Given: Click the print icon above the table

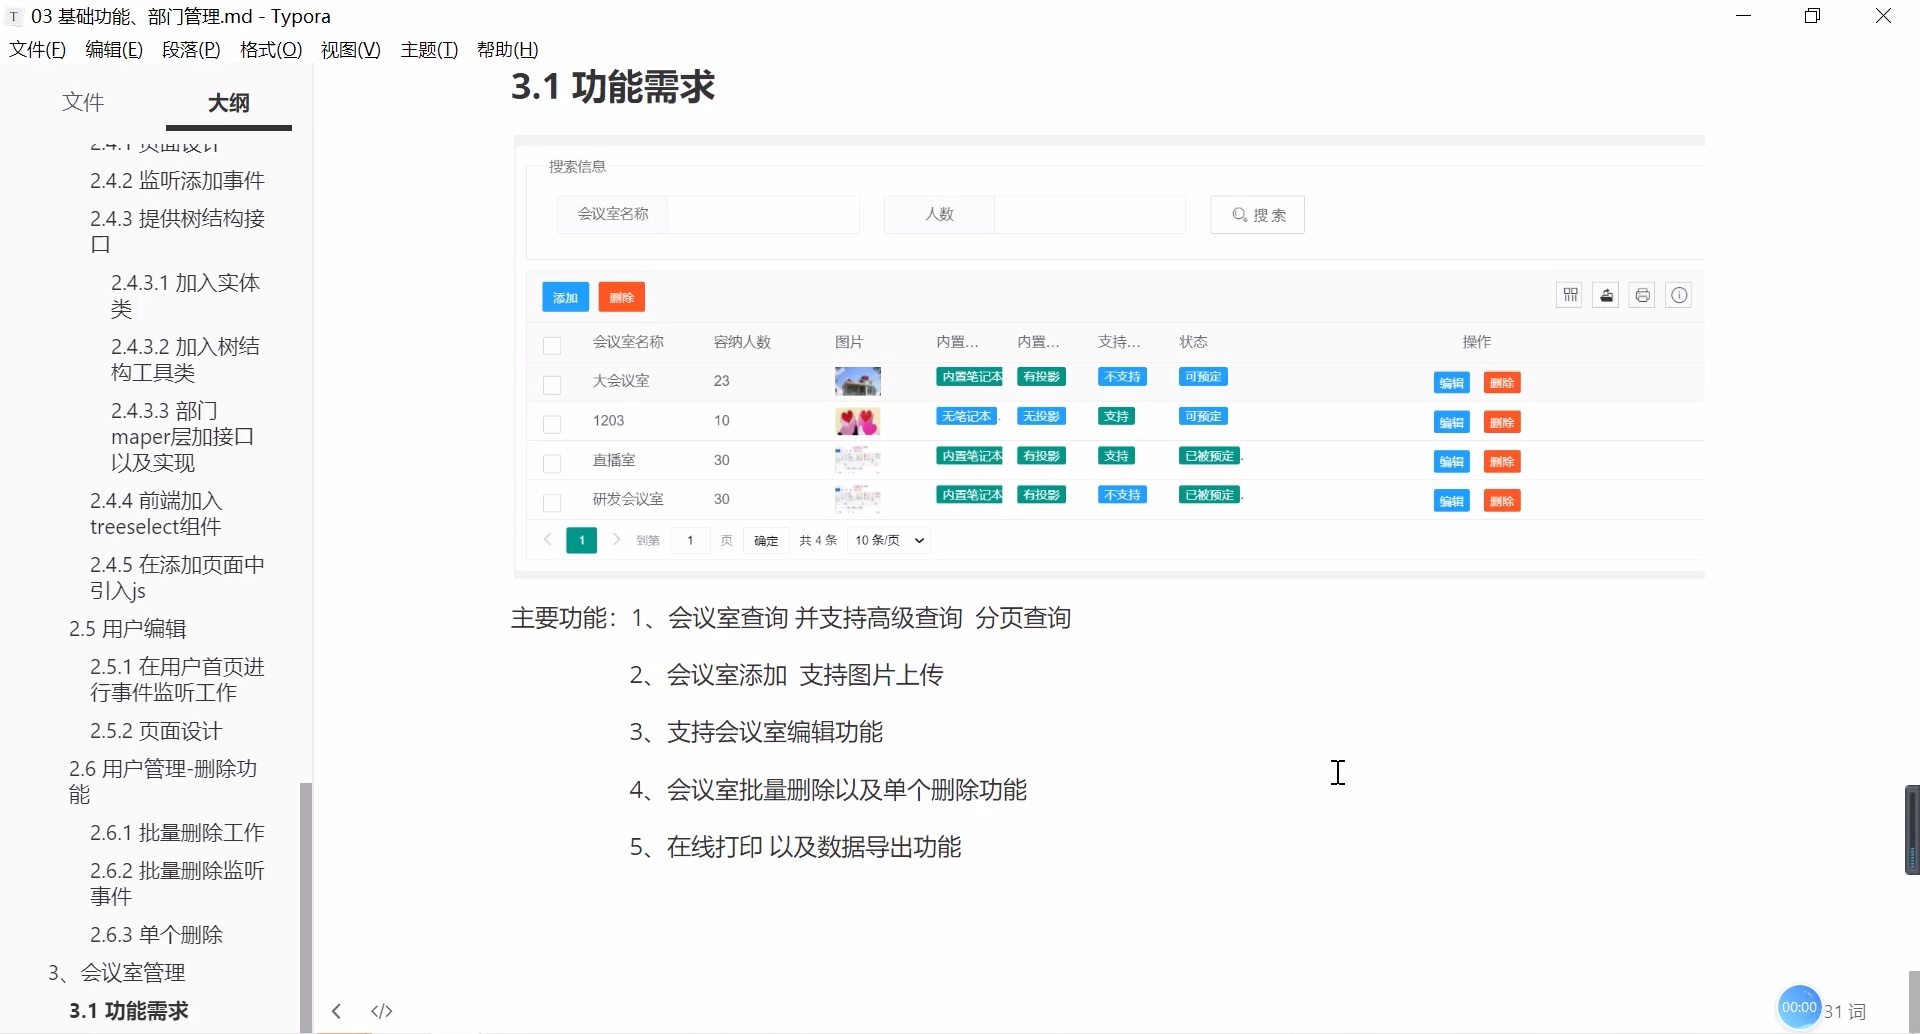Looking at the screenshot, I should (x=1642, y=294).
